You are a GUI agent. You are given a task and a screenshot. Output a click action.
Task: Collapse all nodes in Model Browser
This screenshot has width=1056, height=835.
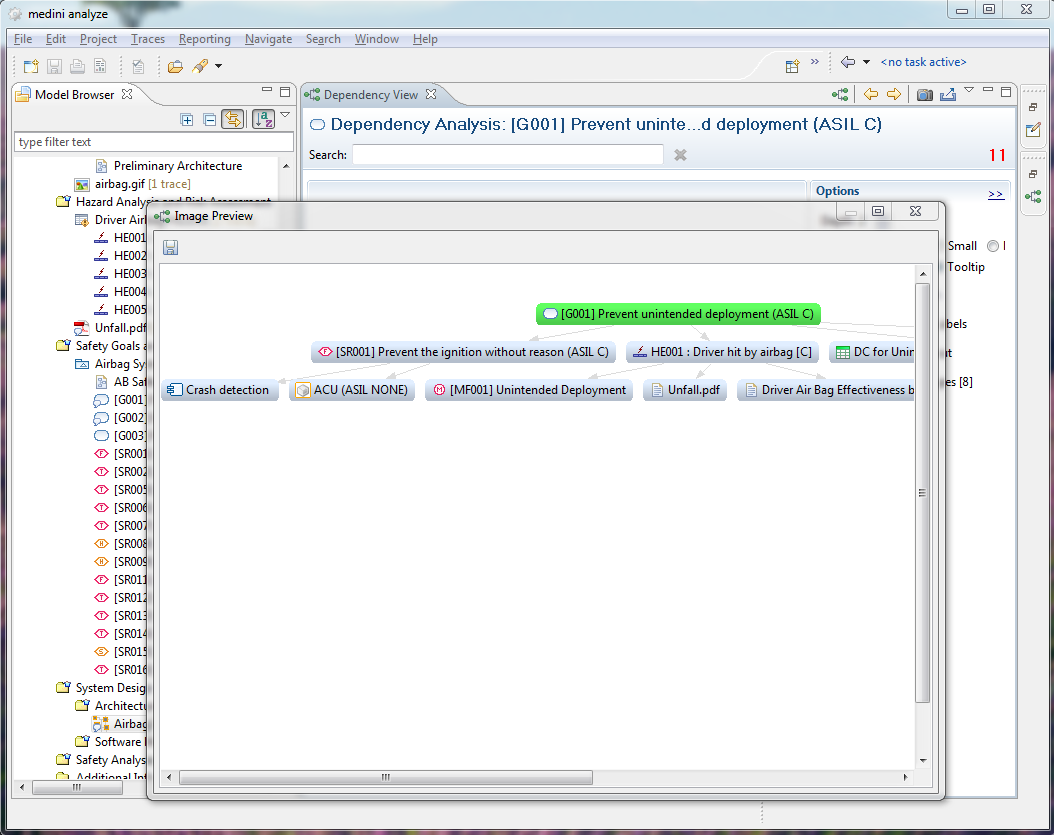[x=209, y=119]
